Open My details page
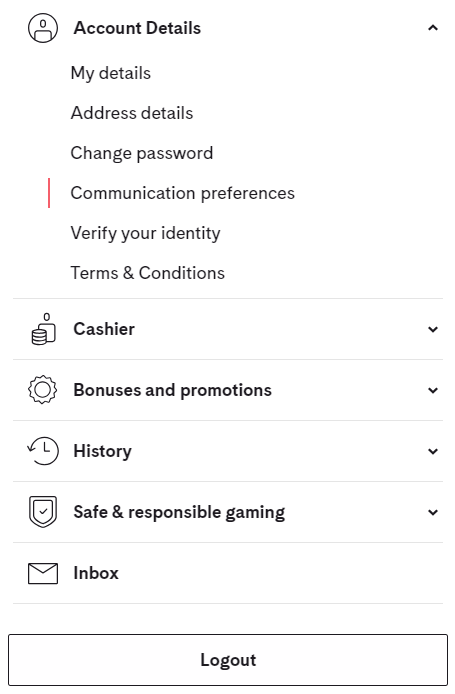This screenshot has width=455, height=694. (x=111, y=73)
